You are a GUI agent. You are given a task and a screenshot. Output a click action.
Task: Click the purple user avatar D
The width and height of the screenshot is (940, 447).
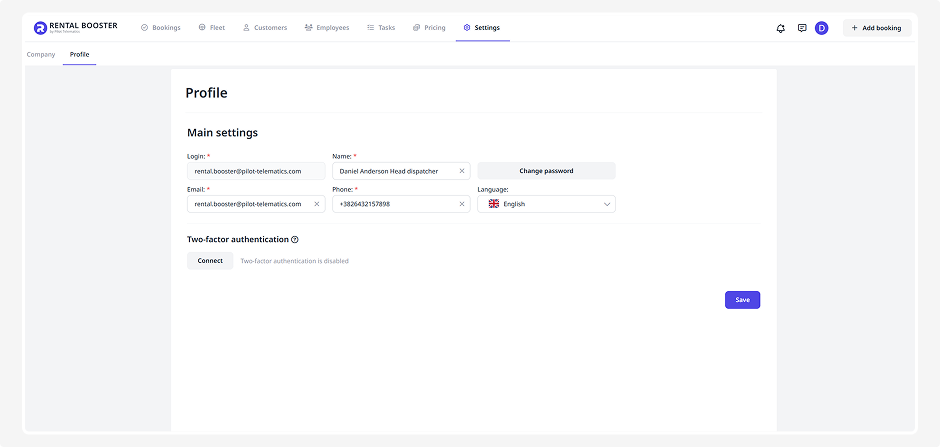coord(822,28)
